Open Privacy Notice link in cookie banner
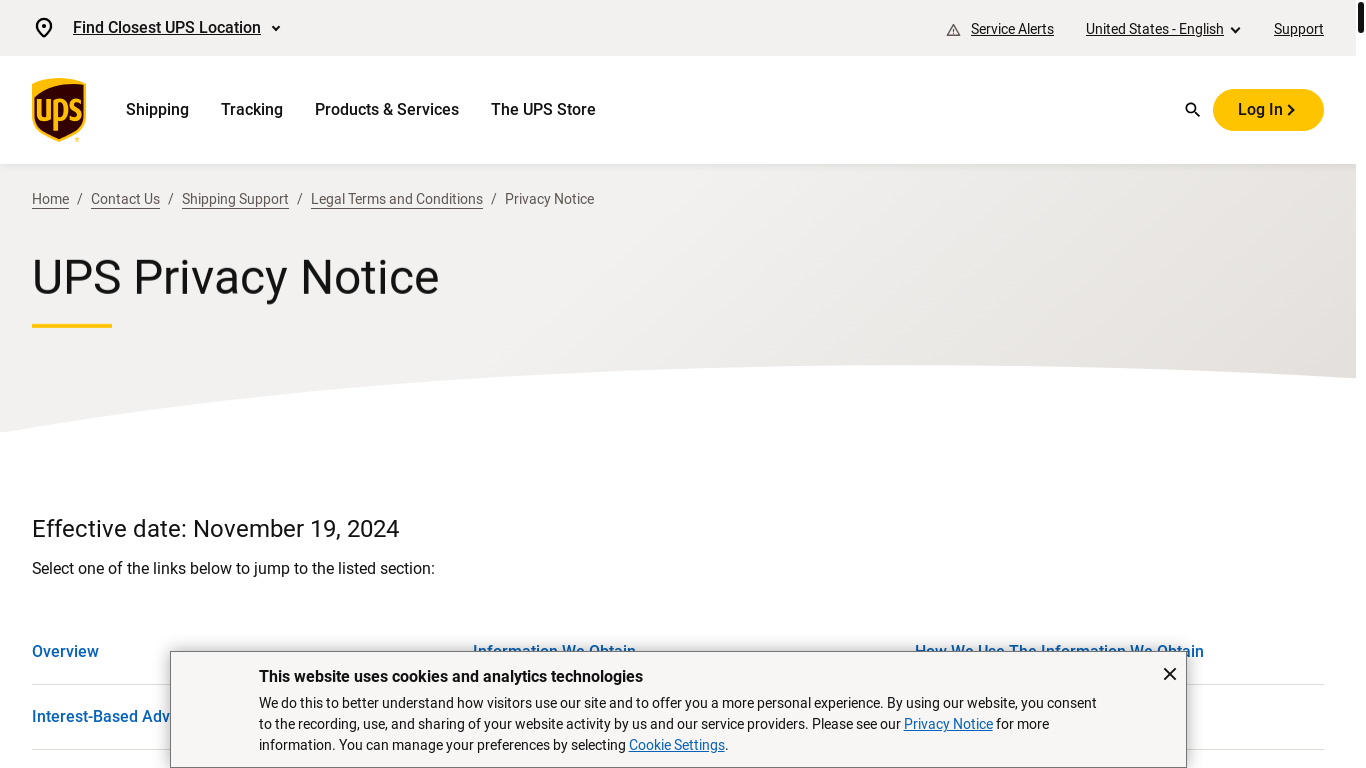Image resolution: width=1366 pixels, height=768 pixels. 948,724
